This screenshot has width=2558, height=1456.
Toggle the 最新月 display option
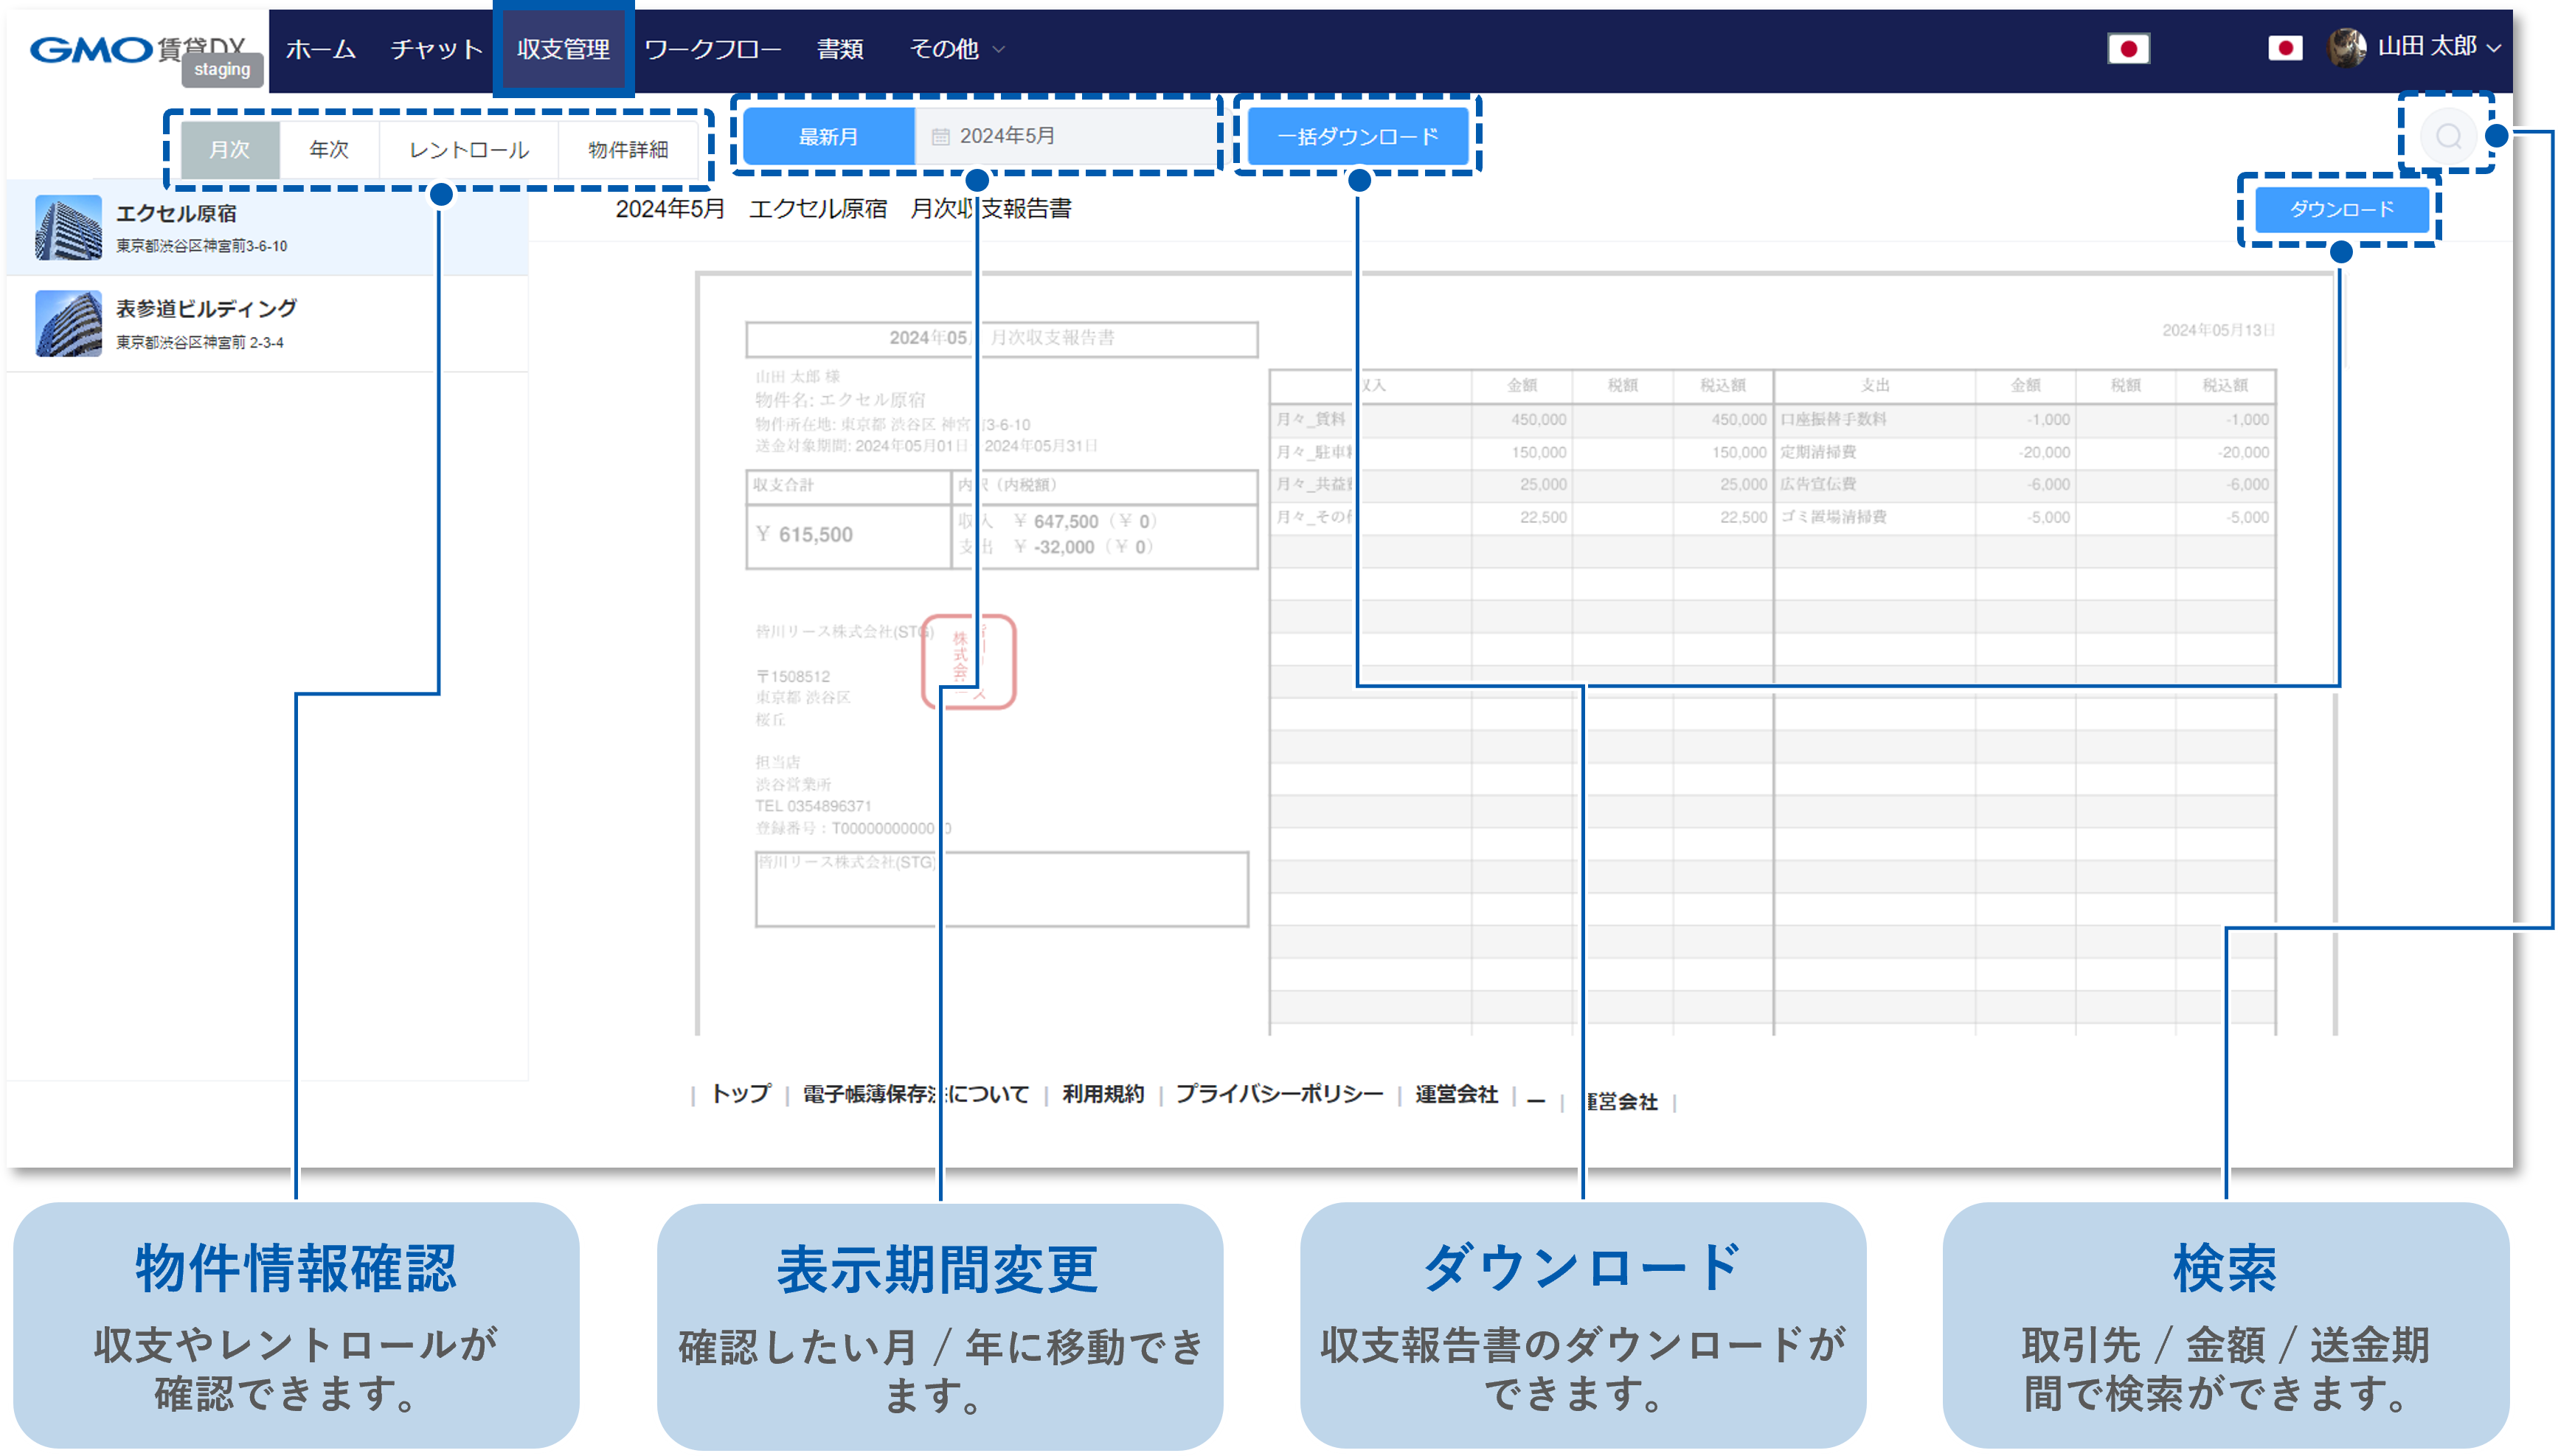click(827, 136)
